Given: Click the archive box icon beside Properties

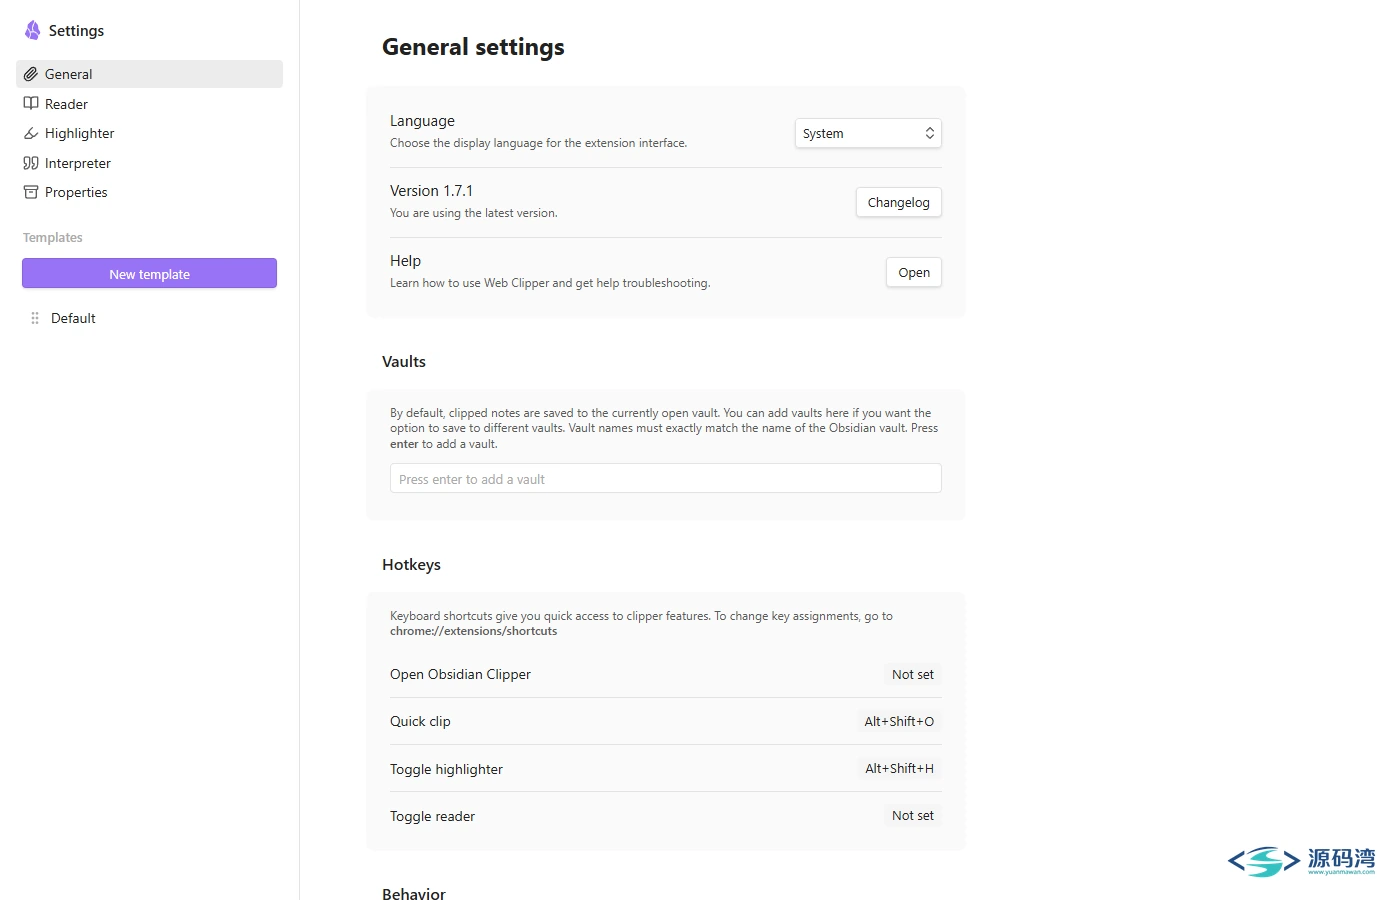Looking at the screenshot, I should click(31, 192).
